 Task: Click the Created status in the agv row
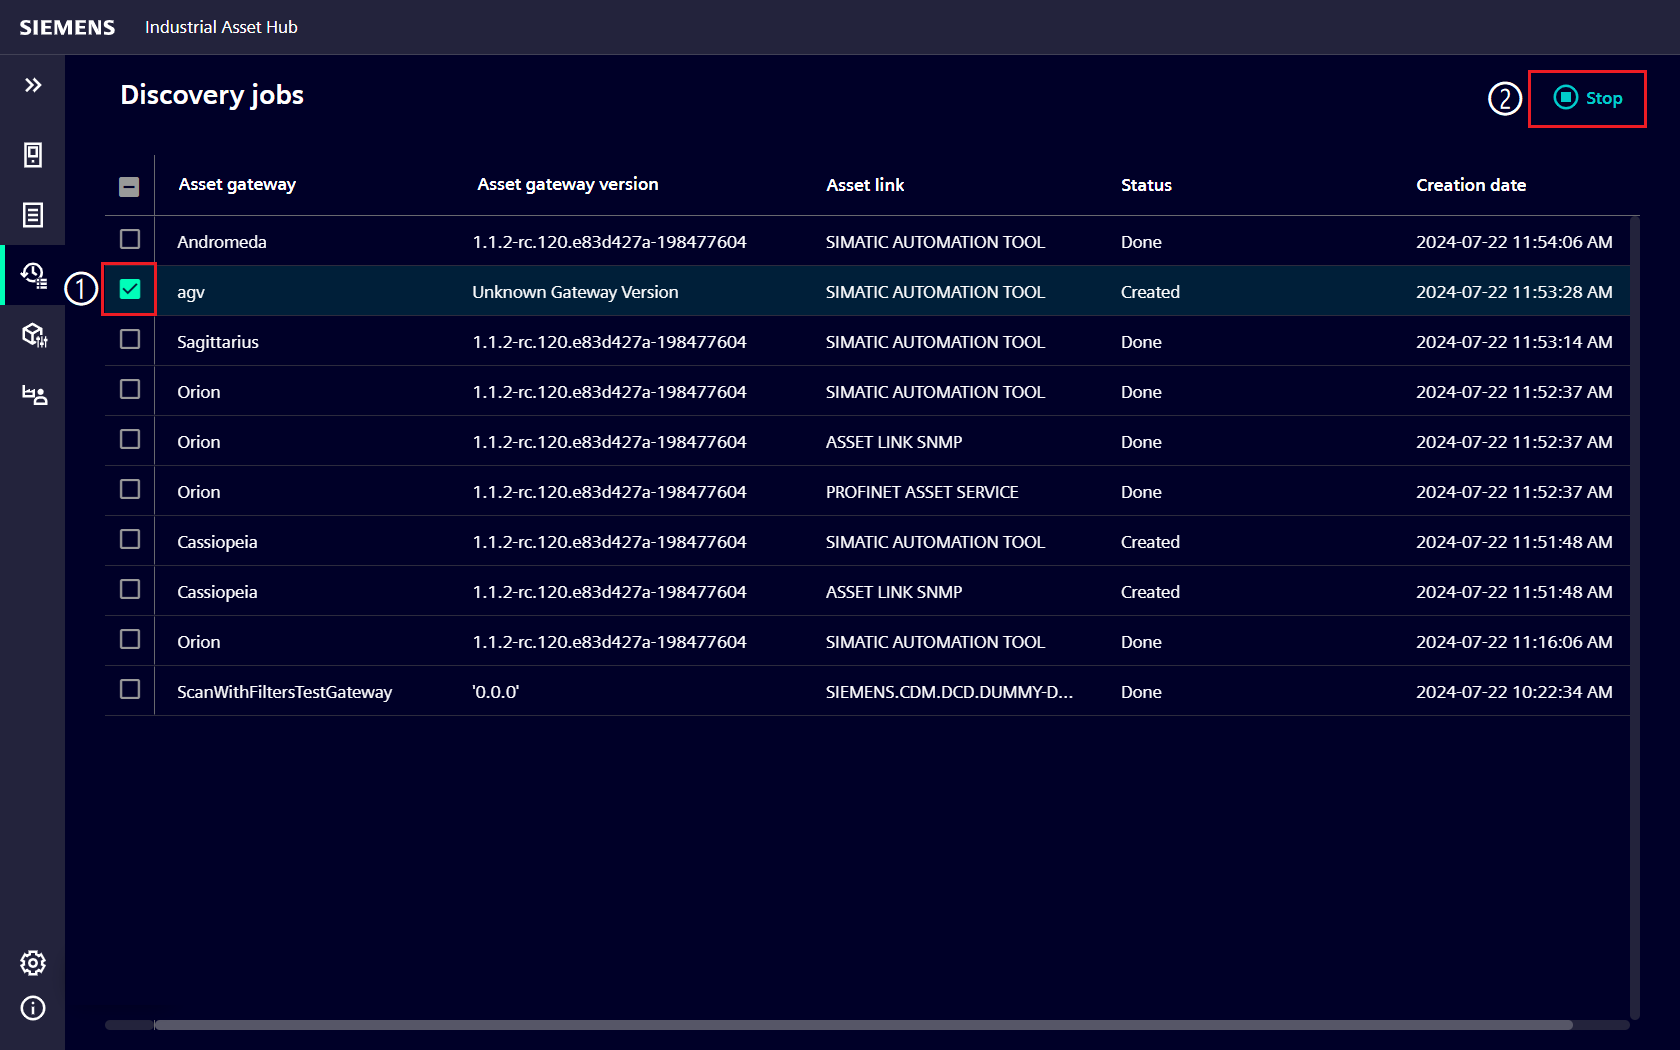(x=1150, y=292)
